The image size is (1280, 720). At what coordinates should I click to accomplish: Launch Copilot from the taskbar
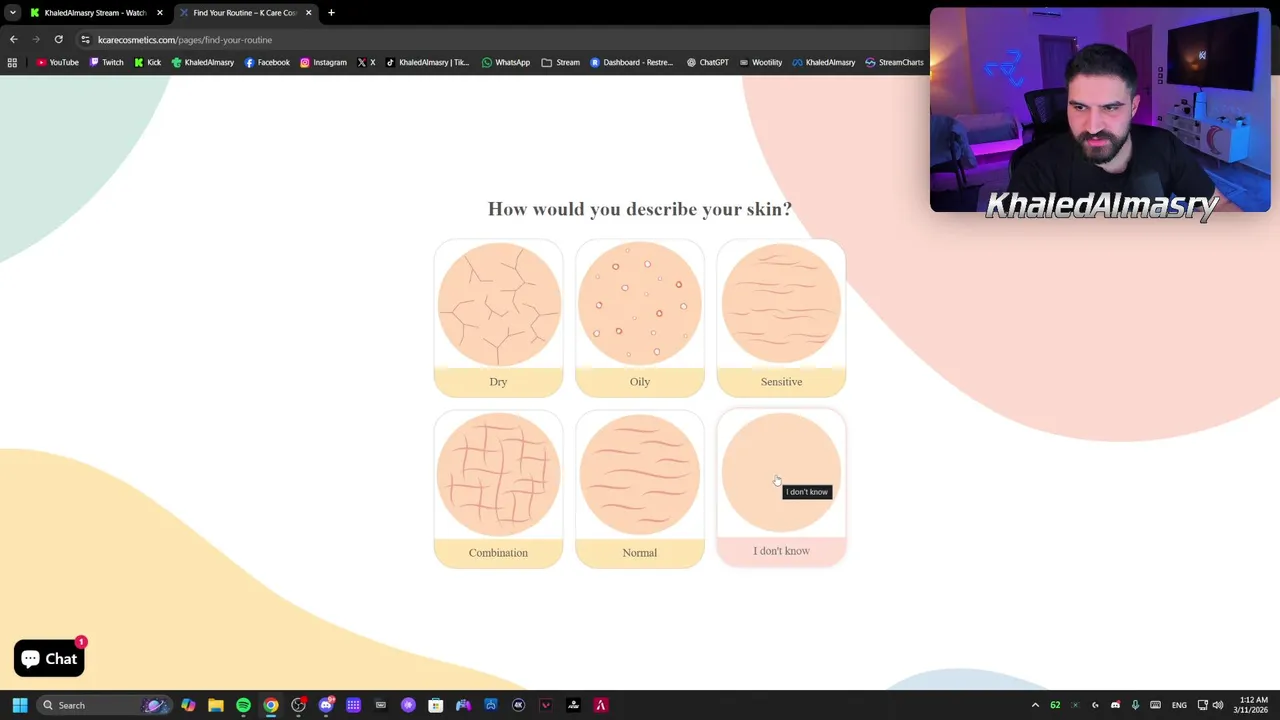coord(188,705)
